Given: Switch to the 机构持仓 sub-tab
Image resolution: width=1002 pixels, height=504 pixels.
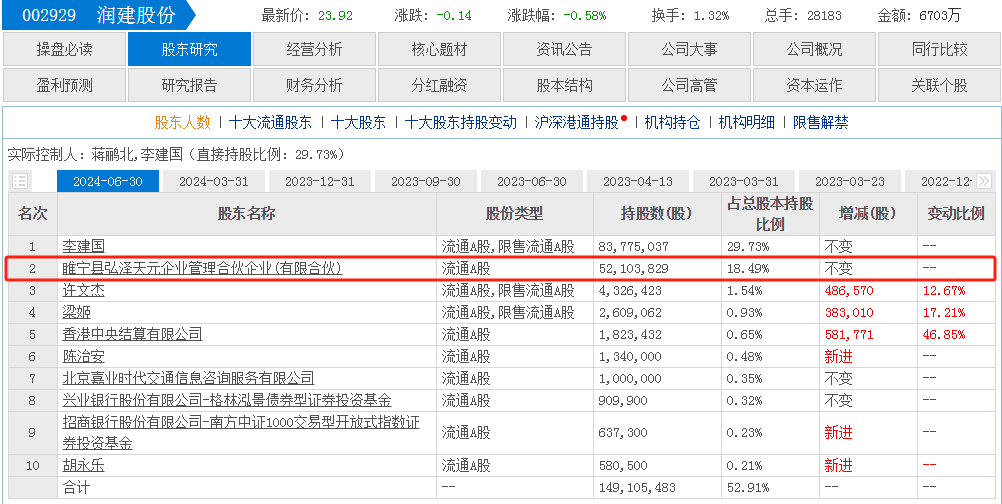Looking at the screenshot, I should click(673, 123).
